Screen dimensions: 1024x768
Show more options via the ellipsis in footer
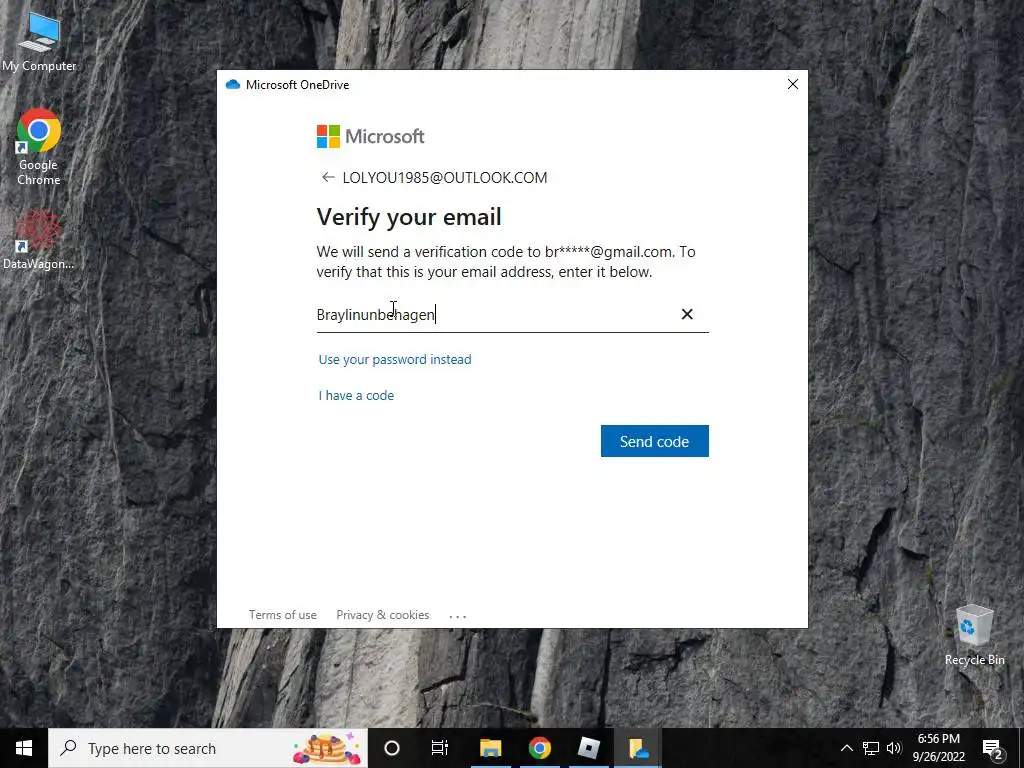pos(458,615)
